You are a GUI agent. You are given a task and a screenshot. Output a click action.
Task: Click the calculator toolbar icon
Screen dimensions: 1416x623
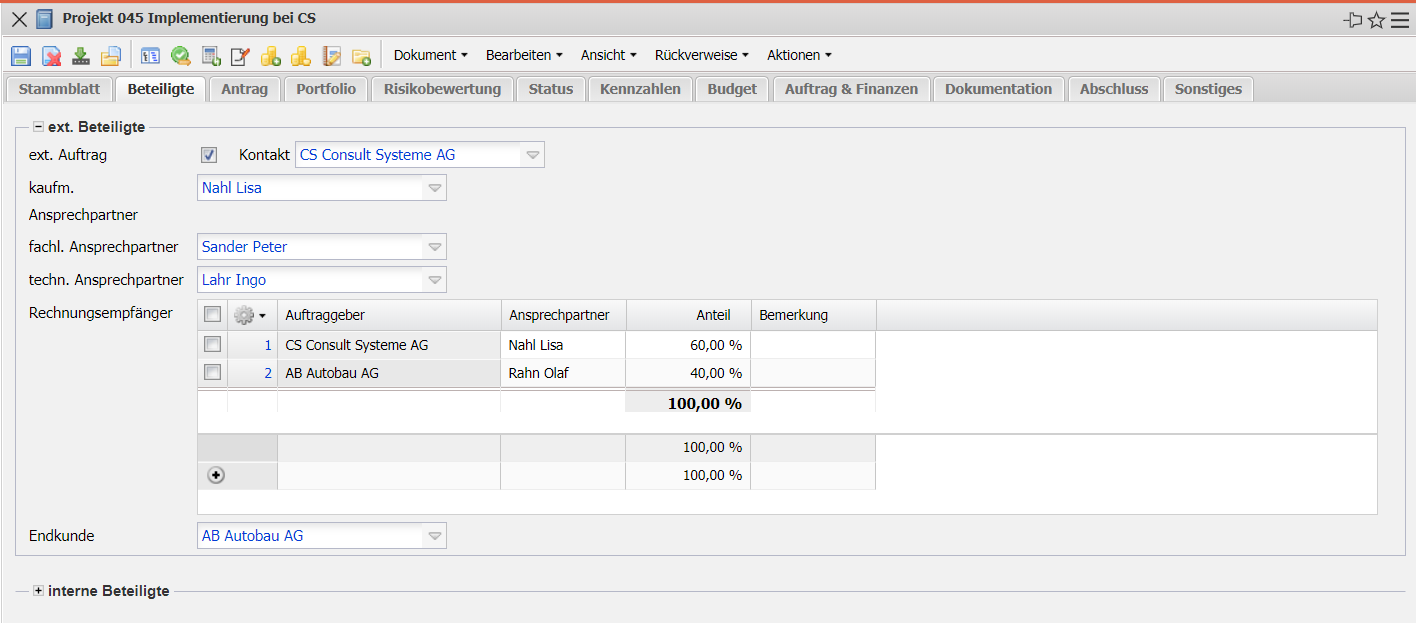[x=211, y=56]
